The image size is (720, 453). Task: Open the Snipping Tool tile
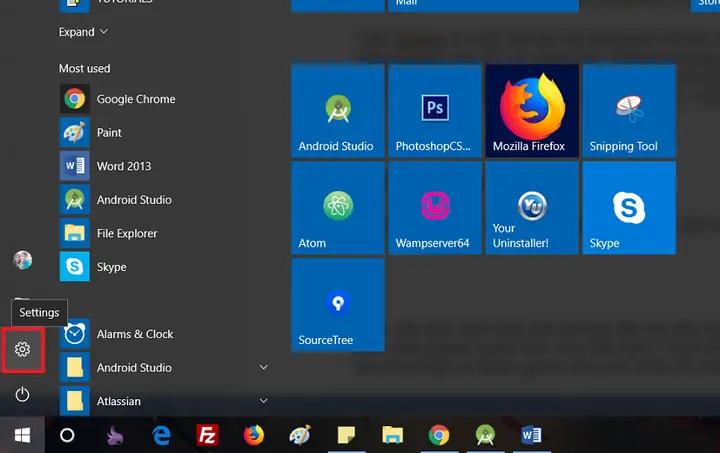[629, 111]
